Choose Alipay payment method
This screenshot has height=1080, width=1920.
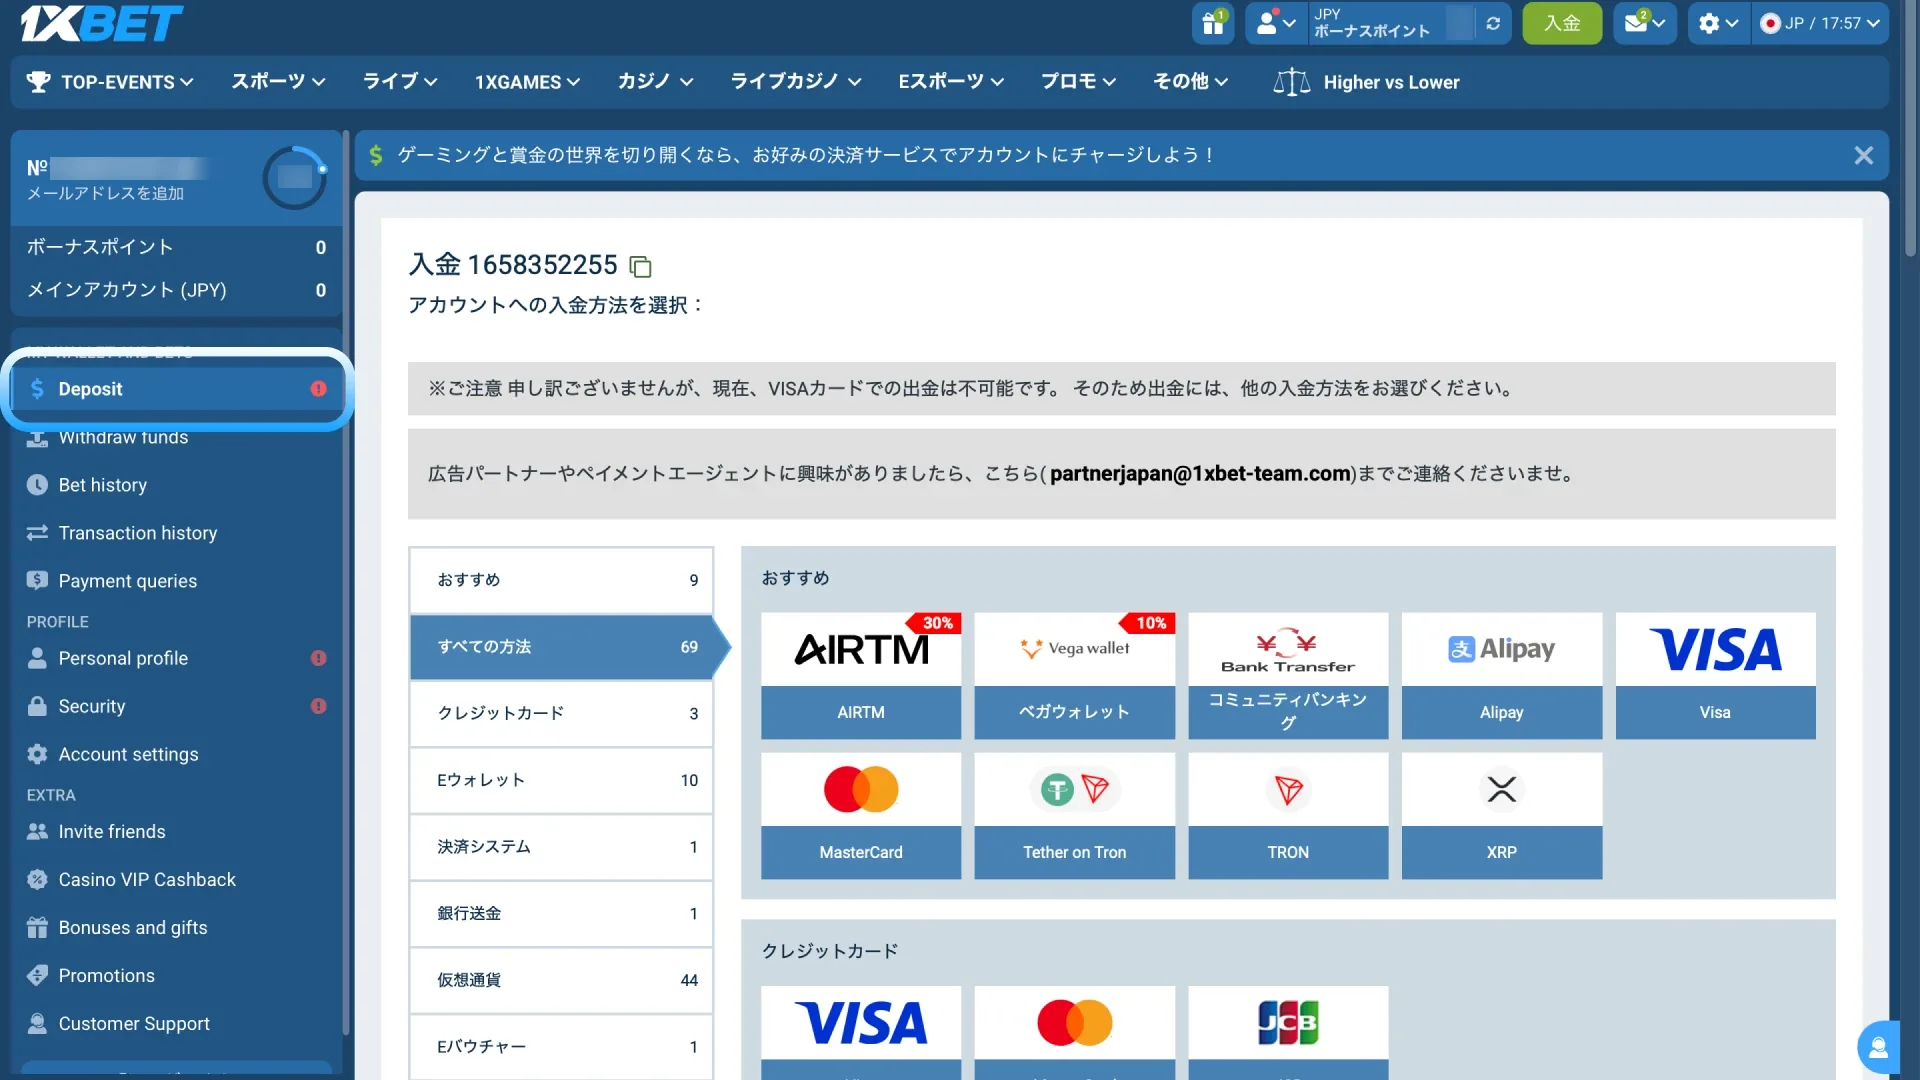1501,676
